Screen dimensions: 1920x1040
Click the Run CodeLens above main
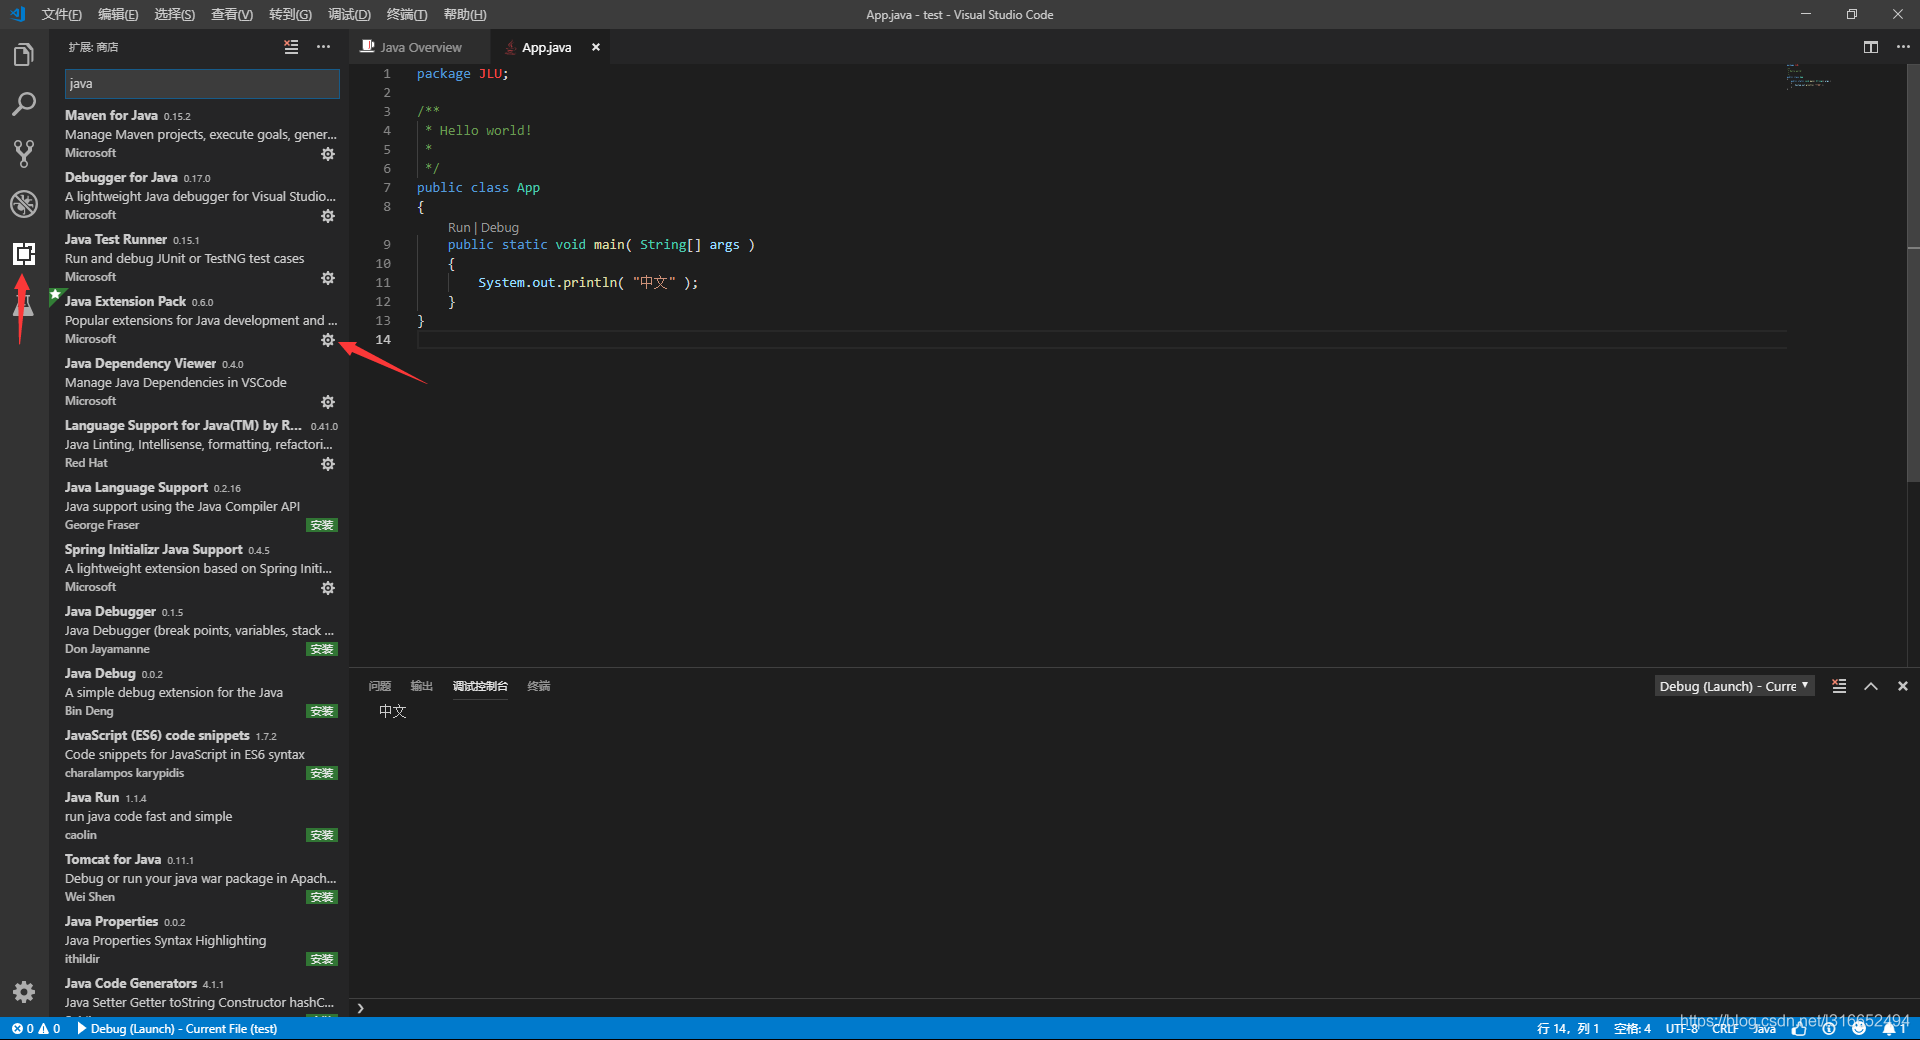coord(459,227)
